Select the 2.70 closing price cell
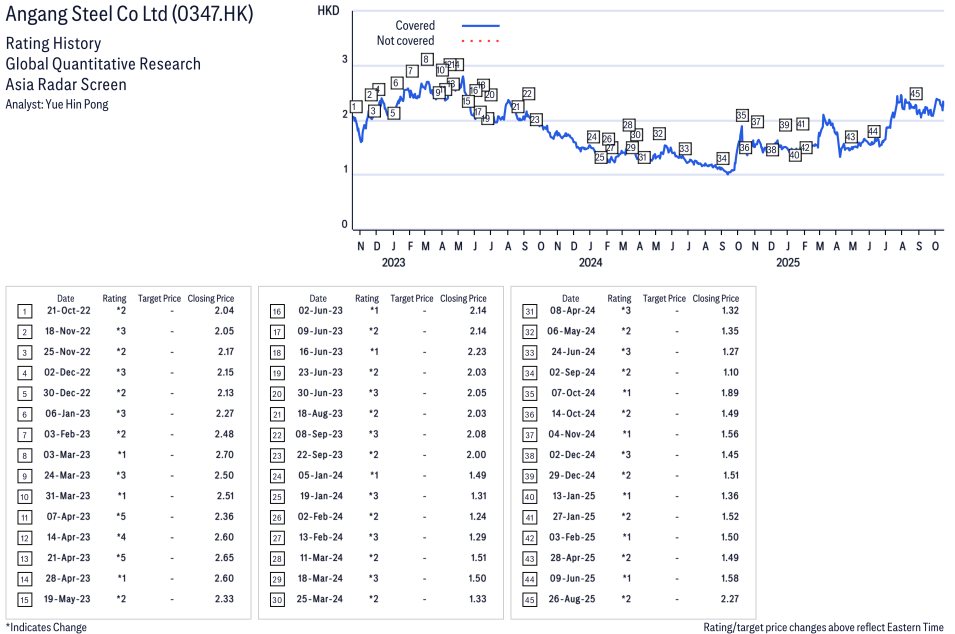 224,455
